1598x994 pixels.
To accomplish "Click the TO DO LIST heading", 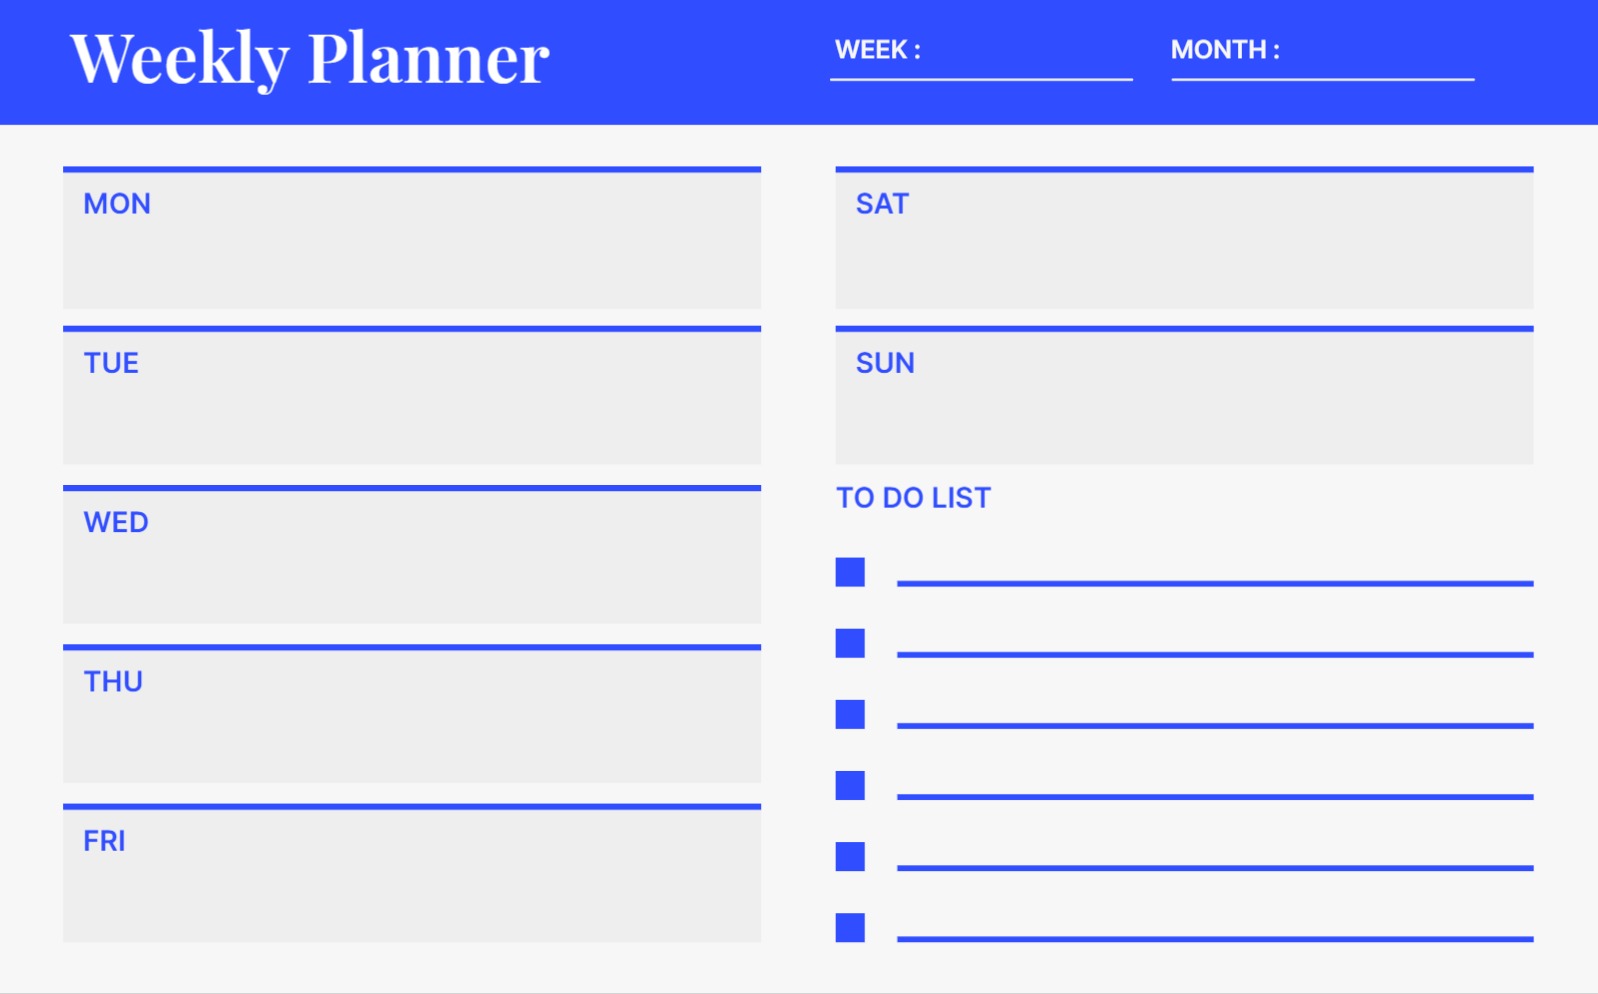I will point(913,498).
